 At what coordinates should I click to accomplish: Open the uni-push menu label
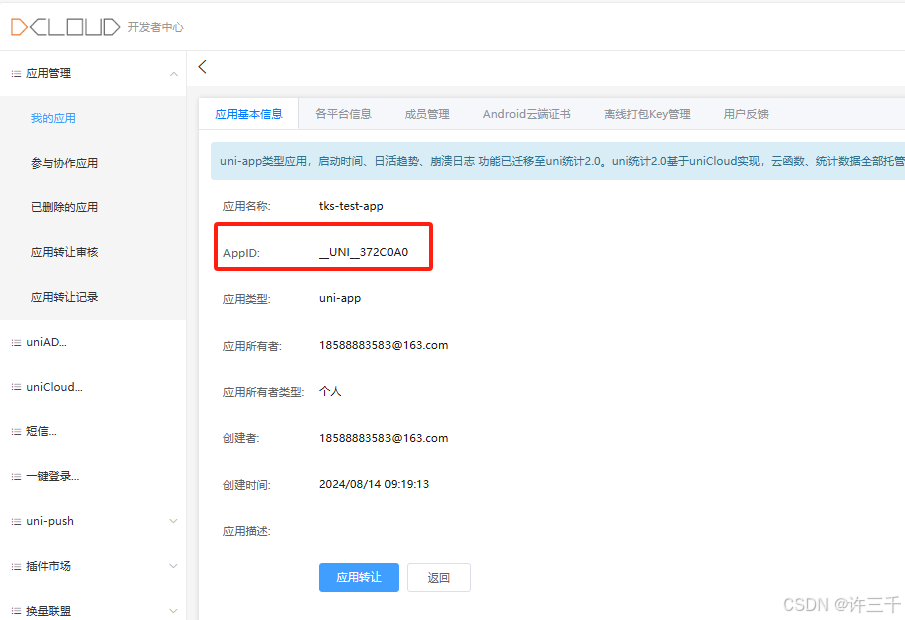tap(50, 521)
